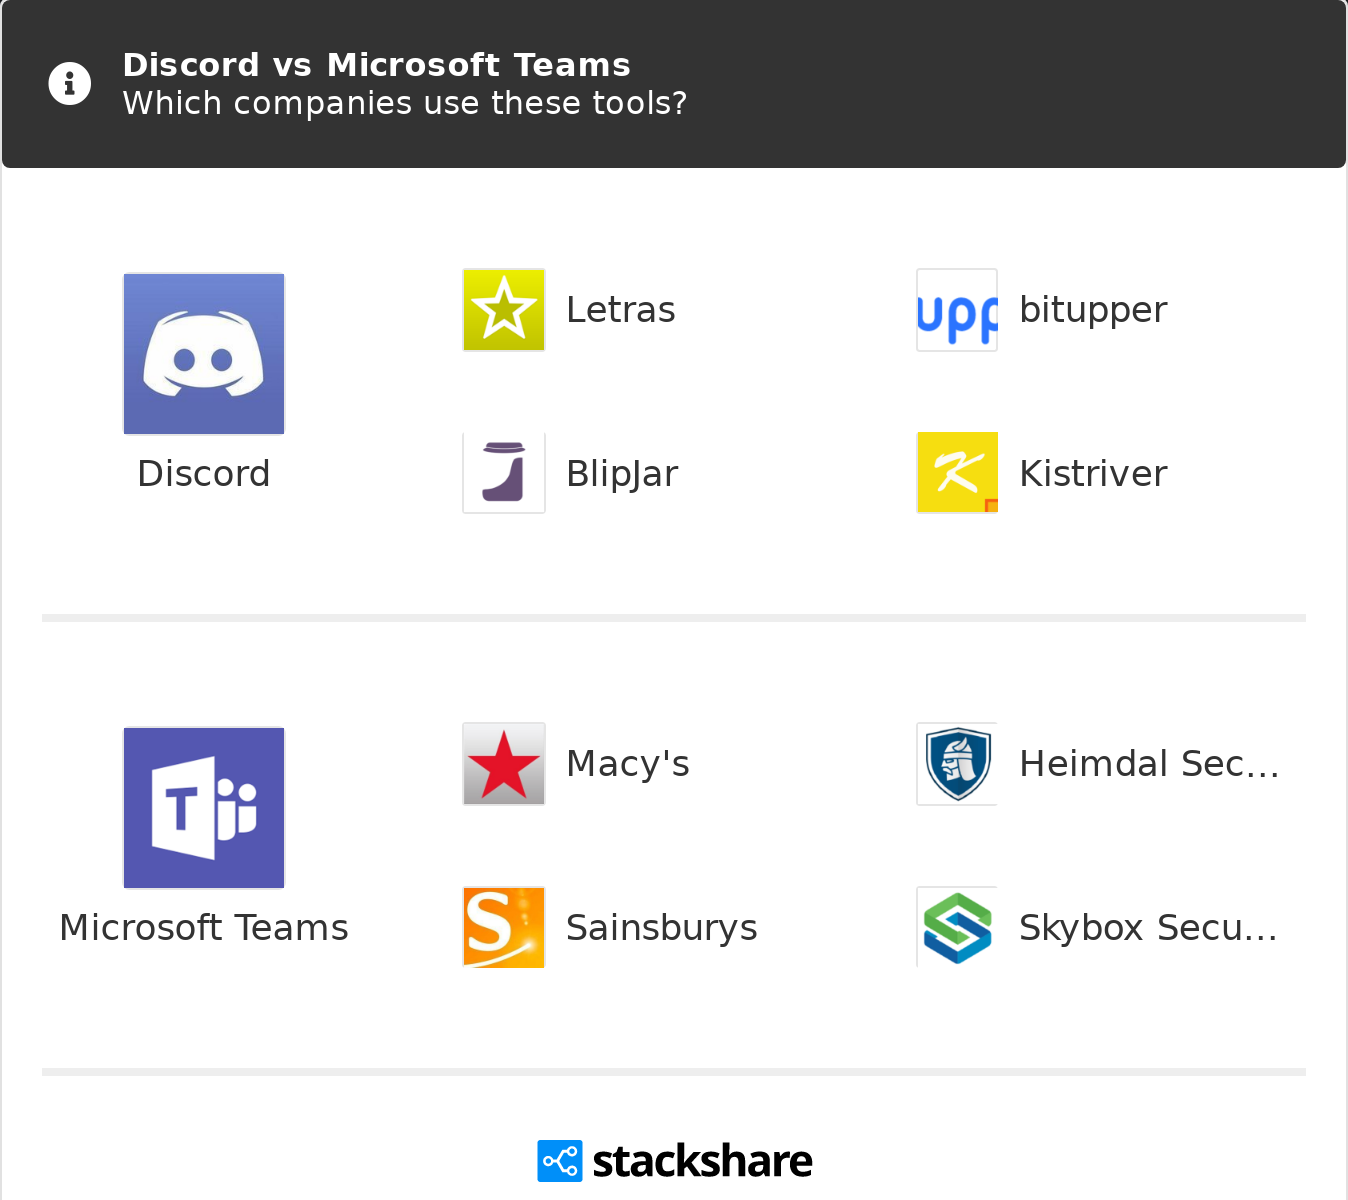Open the Letras company link
This screenshot has height=1200, width=1348.
coord(621,310)
